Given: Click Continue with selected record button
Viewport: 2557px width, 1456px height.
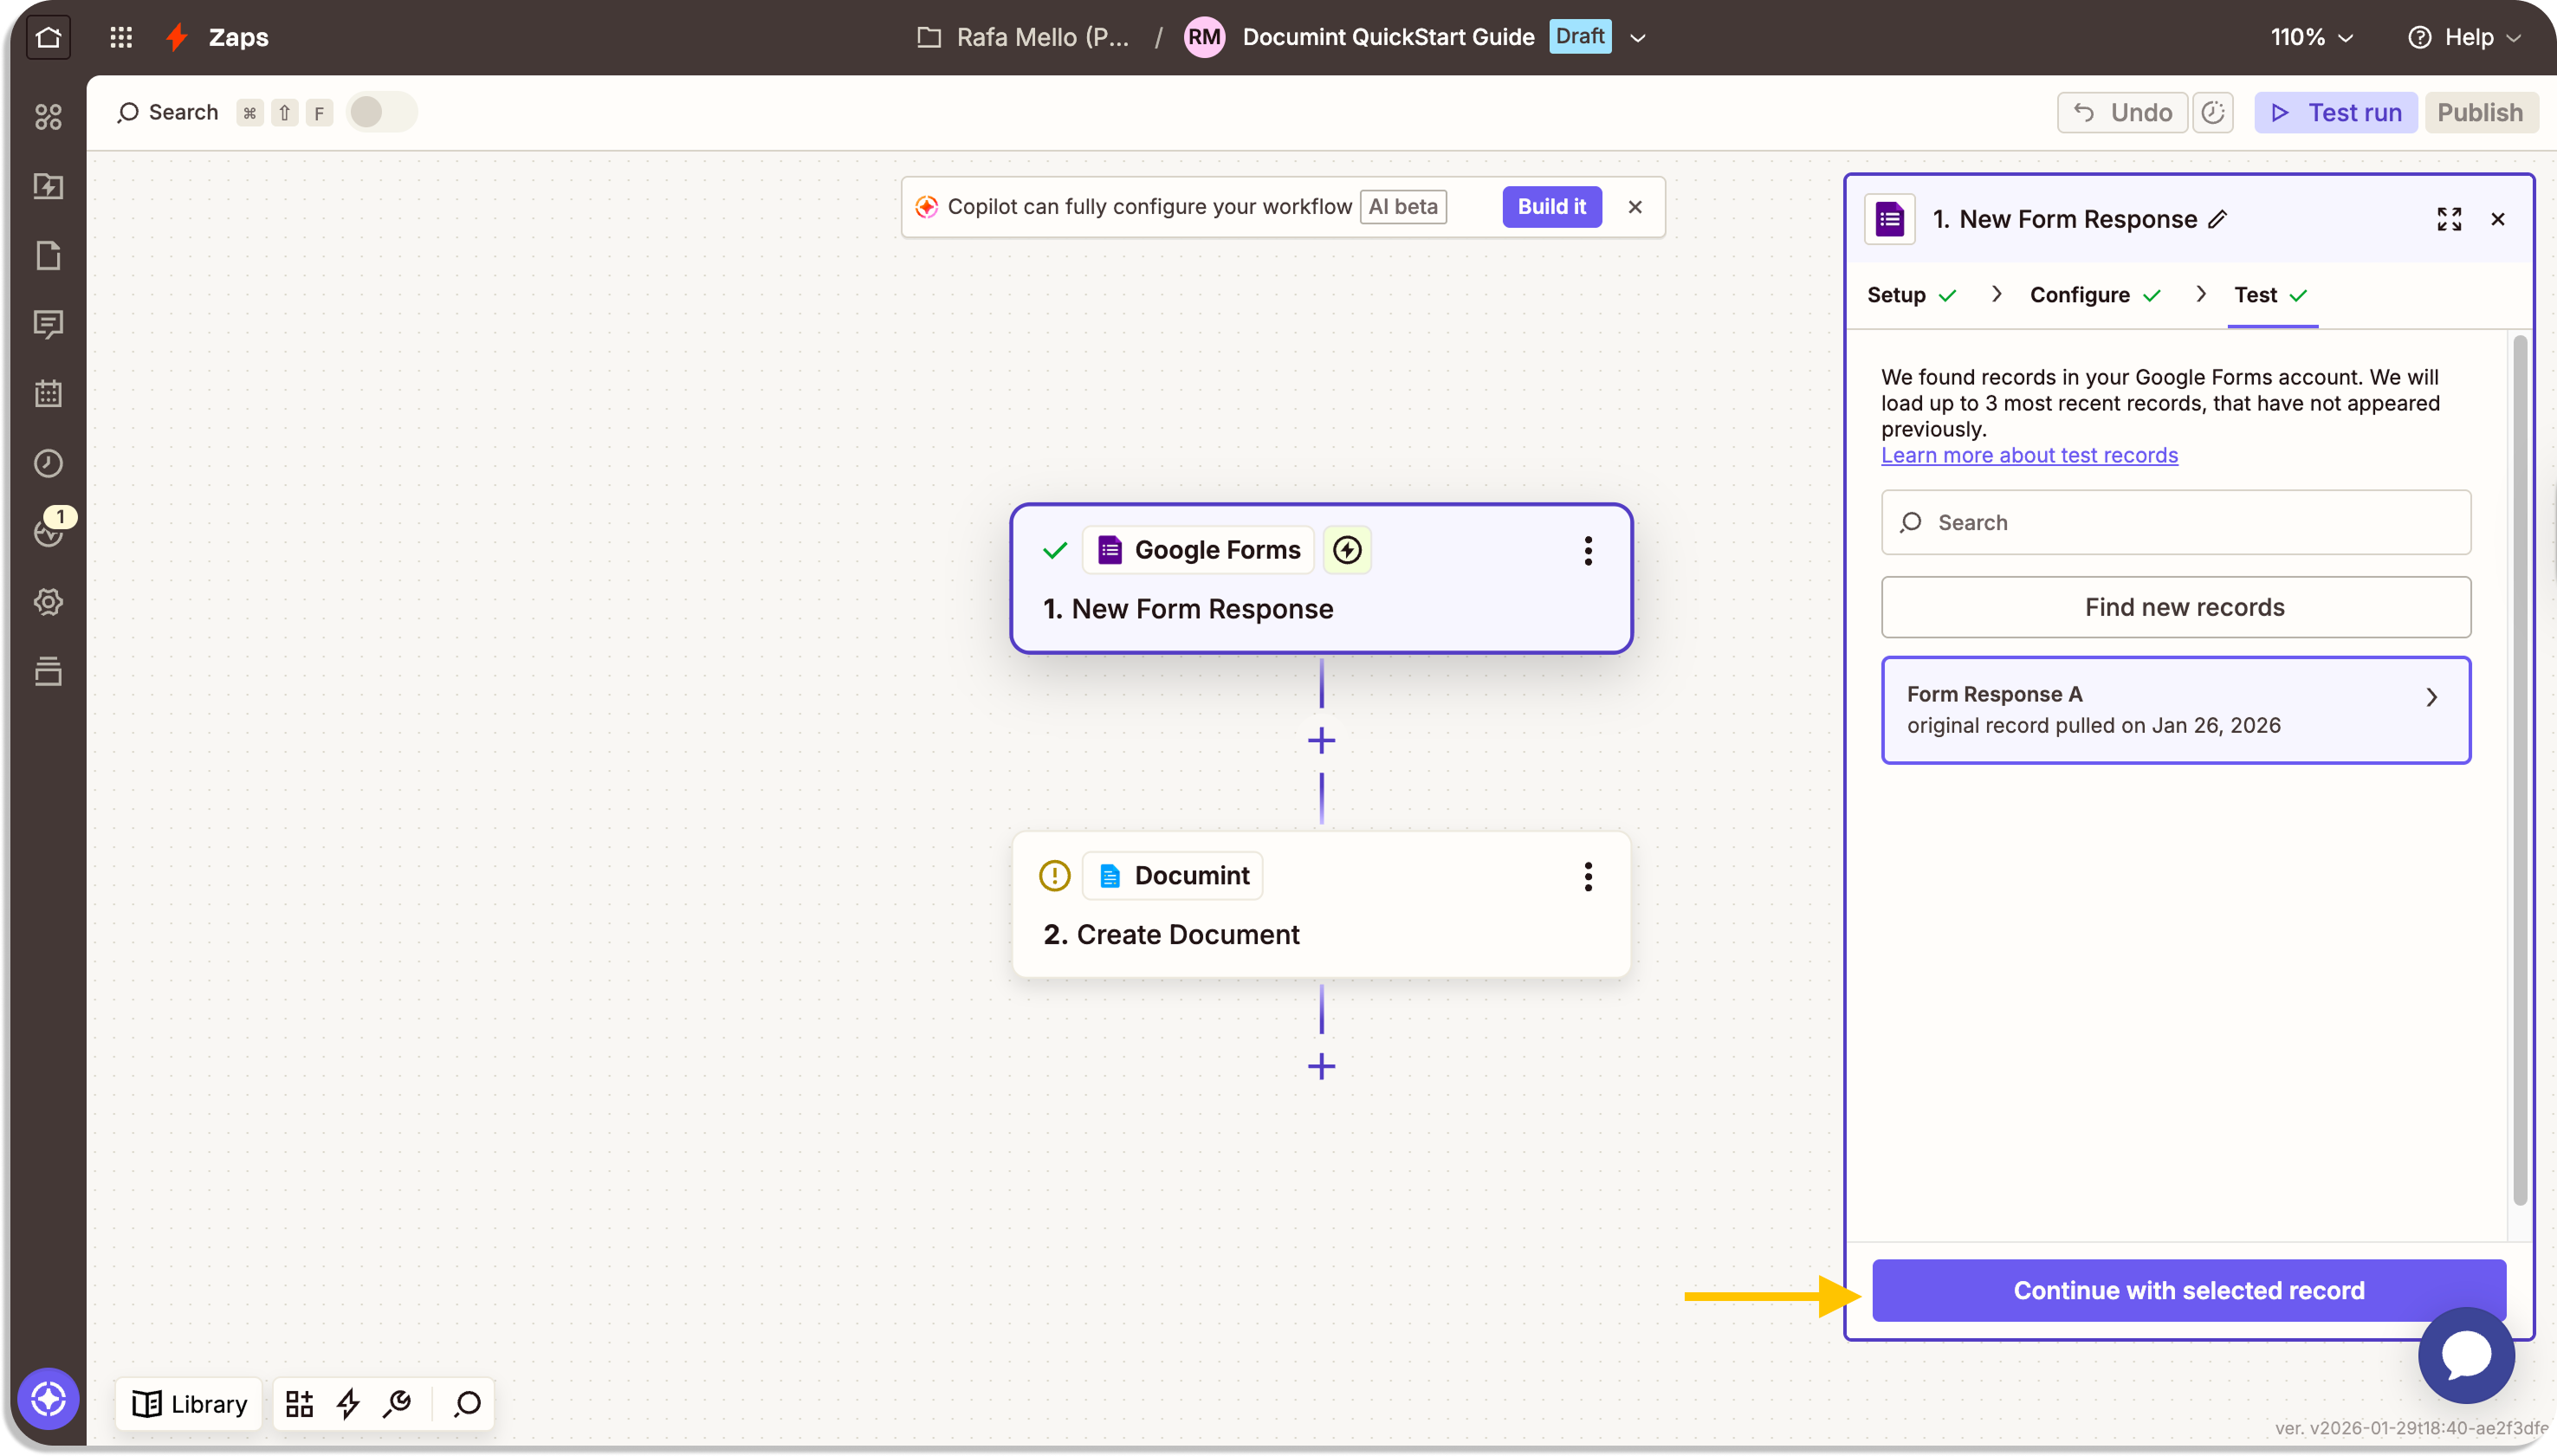Looking at the screenshot, I should (x=2188, y=1290).
